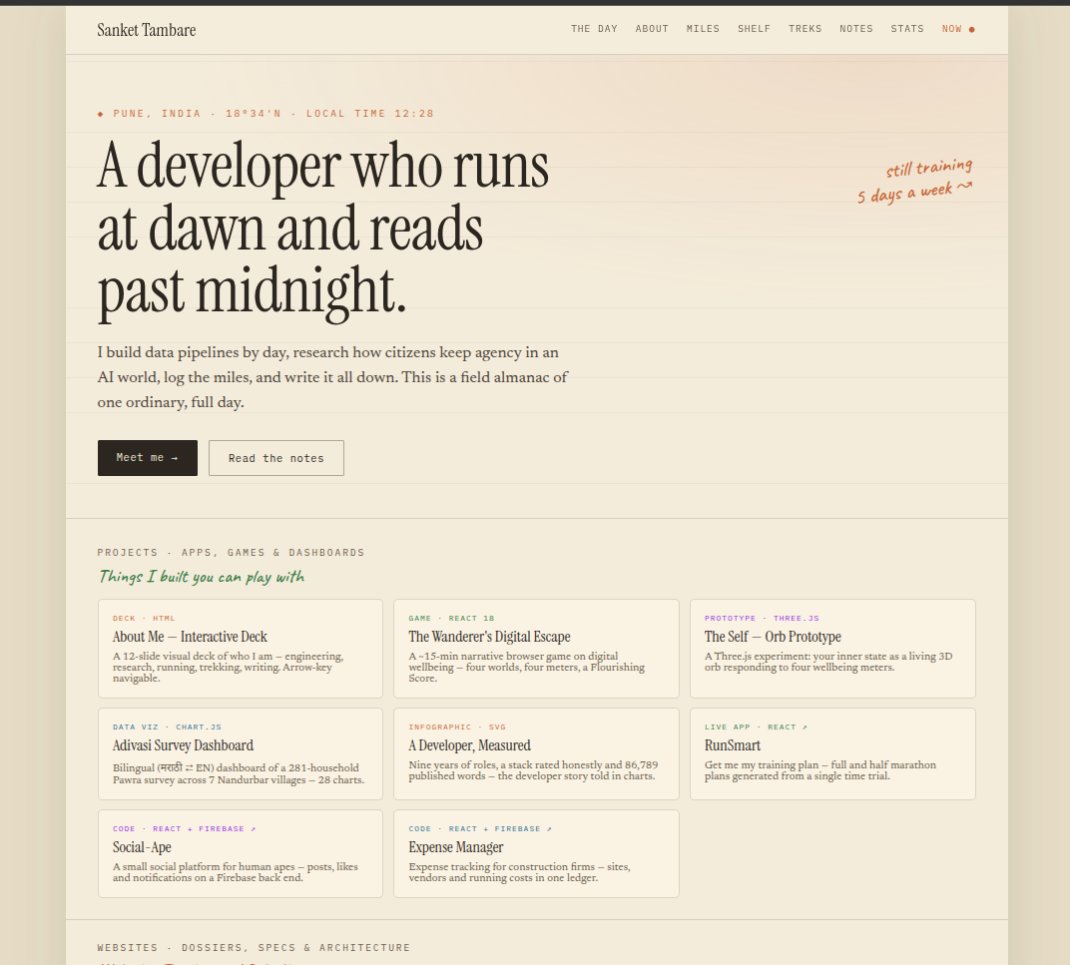Open the RunSmart live app card
1070x965 pixels.
tap(833, 753)
